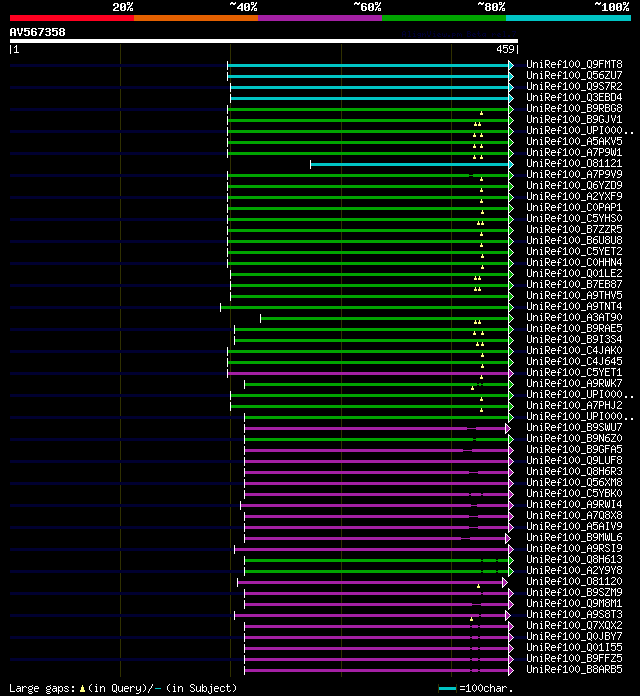
Task: Click the UniRef100_Q7XQX2 label
Action: (x=574, y=625)
